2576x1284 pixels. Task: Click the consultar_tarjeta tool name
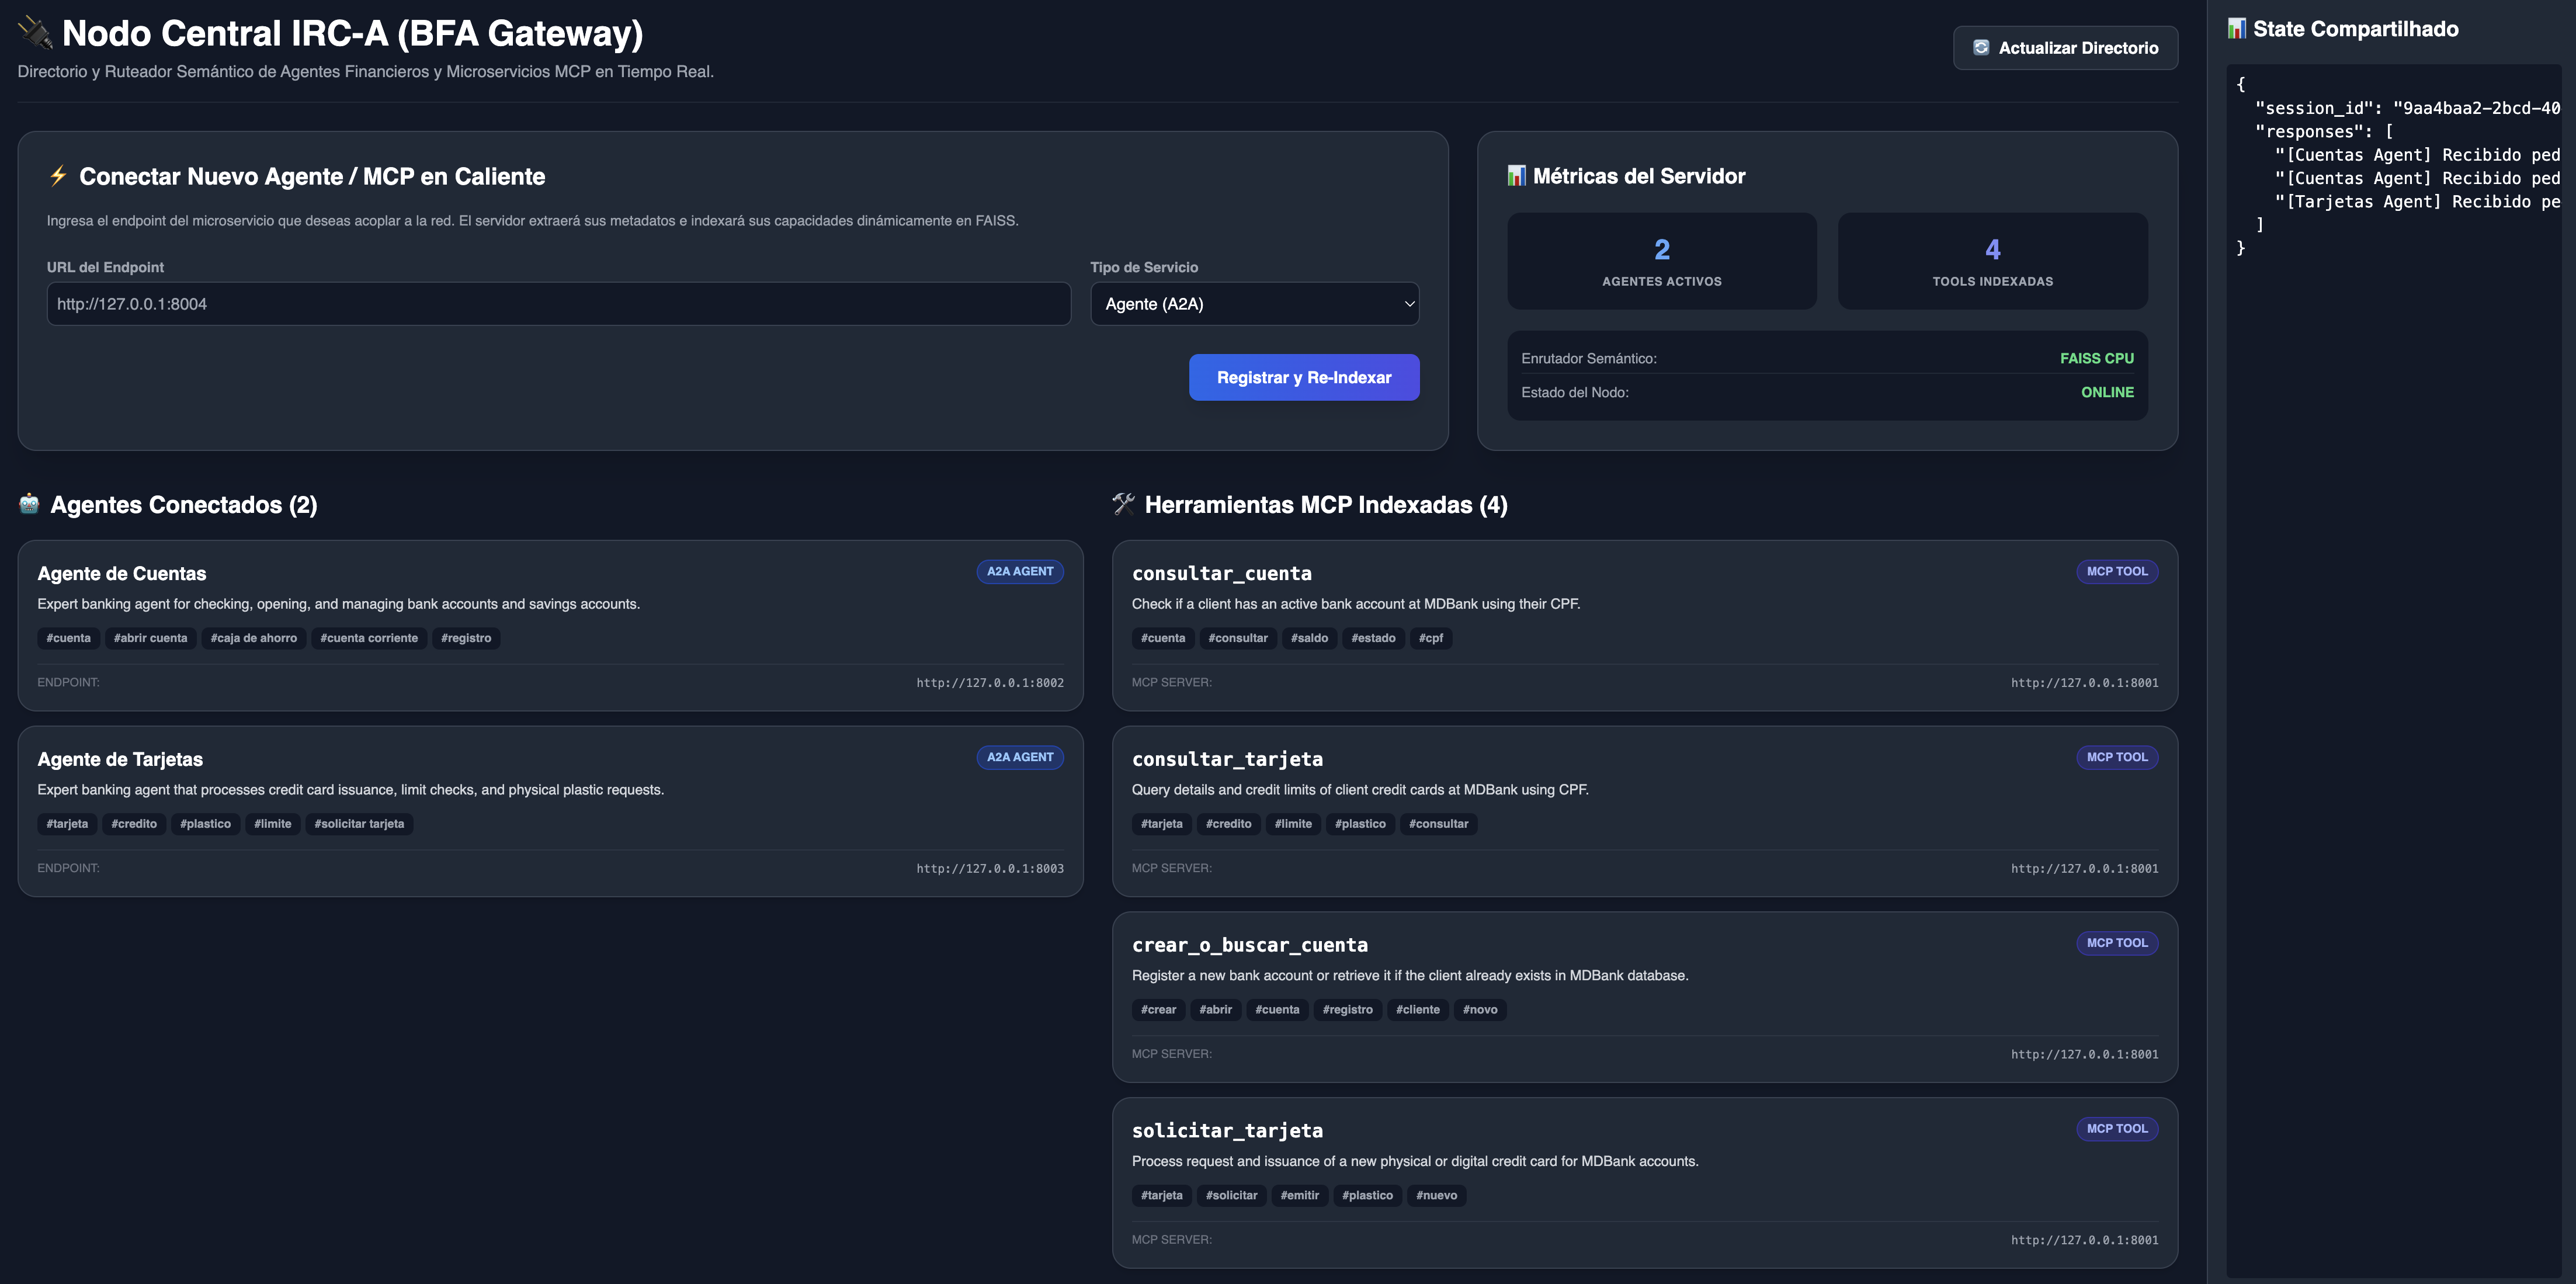pos(1227,760)
